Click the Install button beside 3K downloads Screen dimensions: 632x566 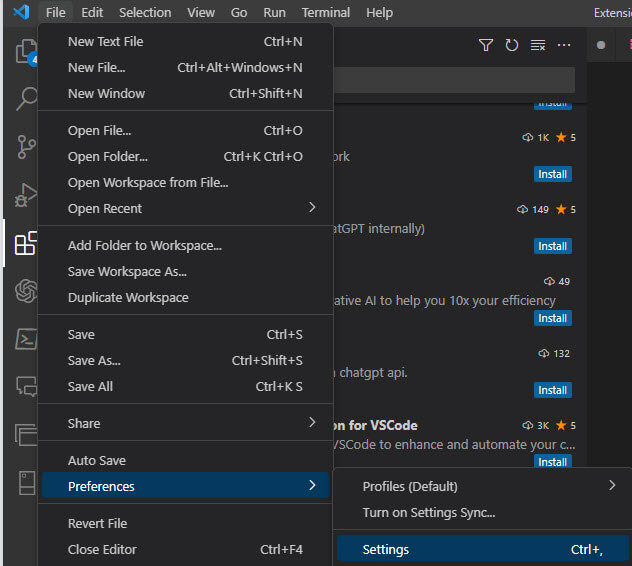(552, 462)
